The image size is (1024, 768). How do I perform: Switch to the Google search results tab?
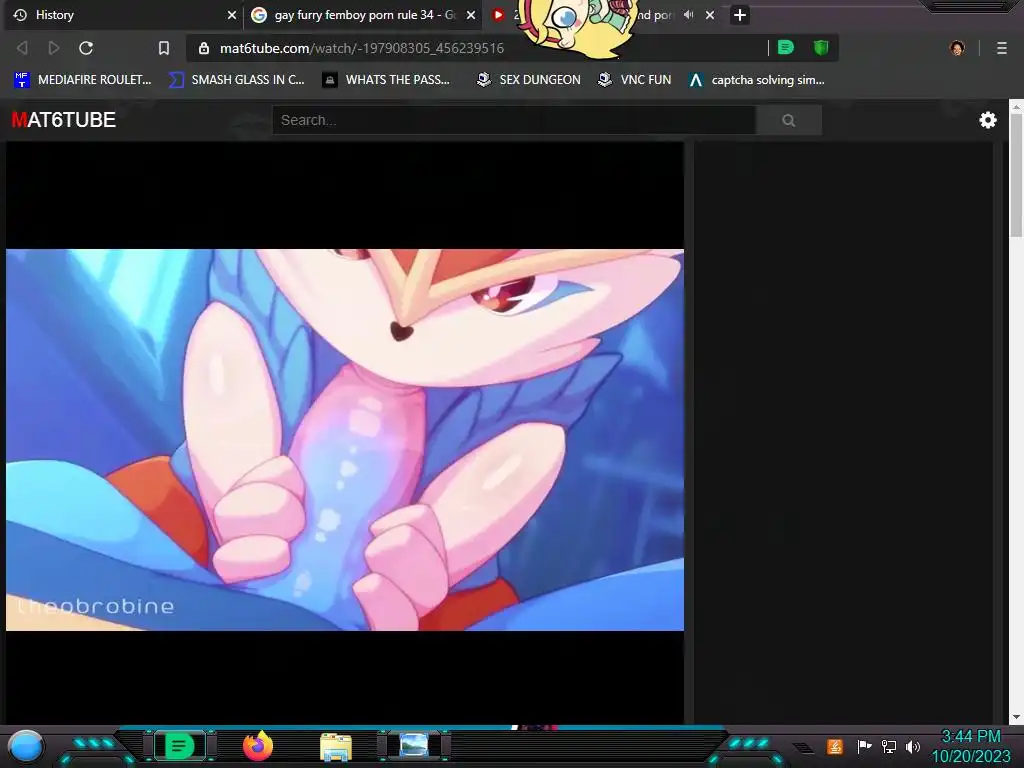coord(363,15)
